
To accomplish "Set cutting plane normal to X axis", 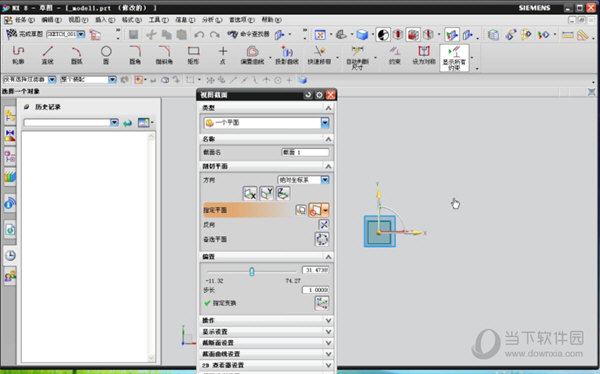I will [250, 193].
